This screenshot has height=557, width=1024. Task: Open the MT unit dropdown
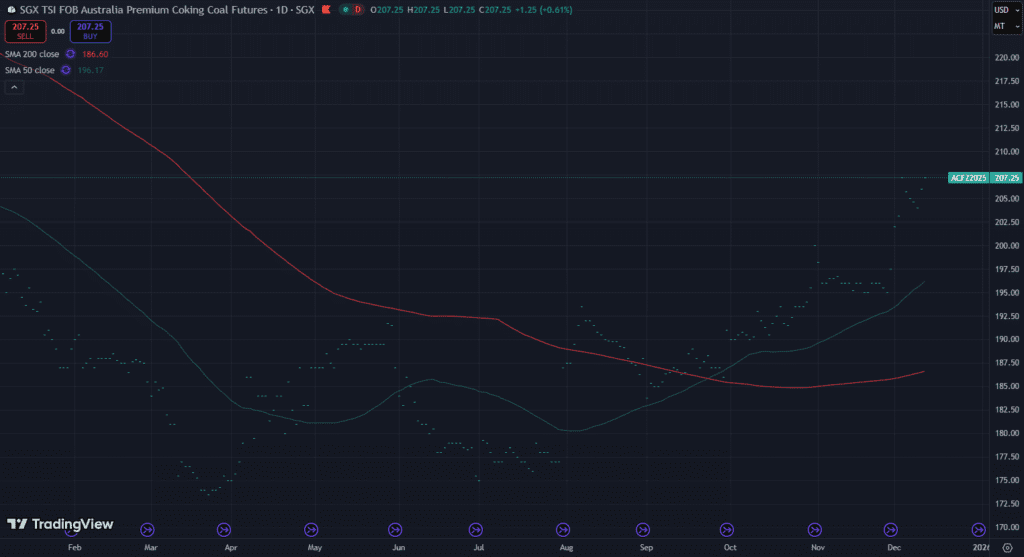(x=1001, y=26)
